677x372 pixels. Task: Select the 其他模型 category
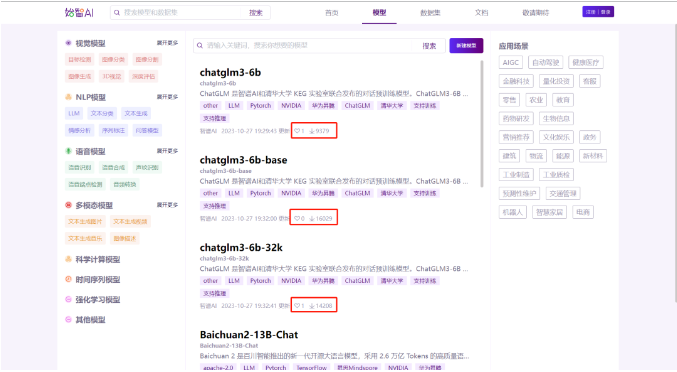(90, 319)
